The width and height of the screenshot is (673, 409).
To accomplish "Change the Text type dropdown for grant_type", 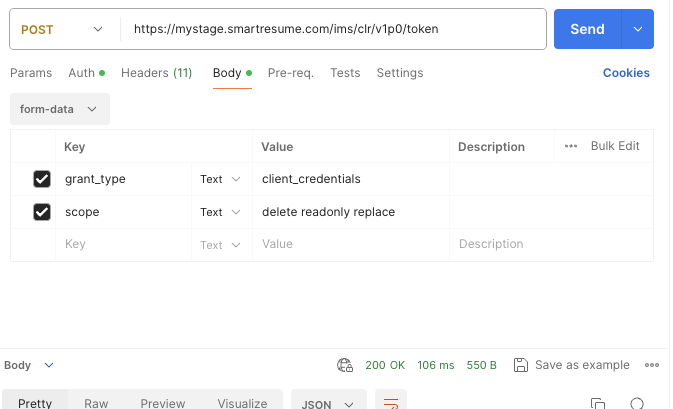I will 220,179.
